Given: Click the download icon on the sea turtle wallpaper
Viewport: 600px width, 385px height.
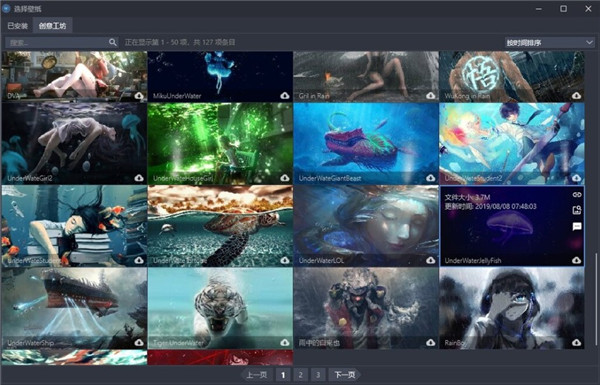Looking at the screenshot, I should pos(285,260).
